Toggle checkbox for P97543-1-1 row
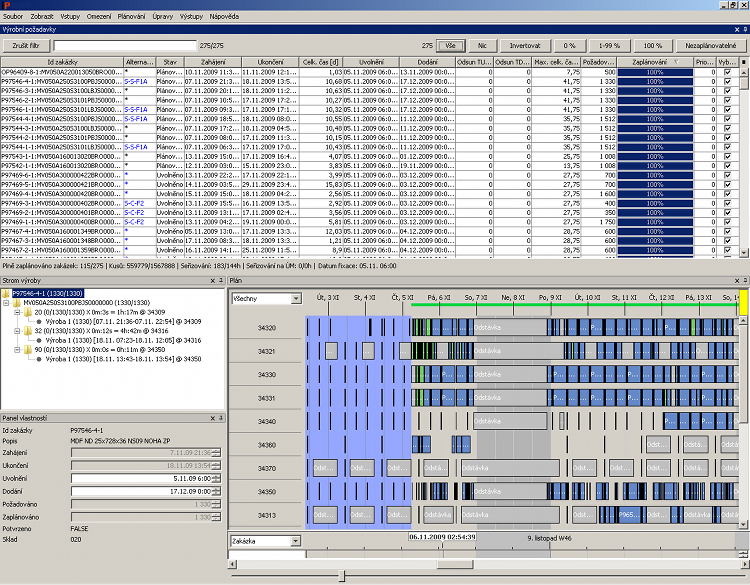The height and width of the screenshot is (585, 750). (728, 156)
